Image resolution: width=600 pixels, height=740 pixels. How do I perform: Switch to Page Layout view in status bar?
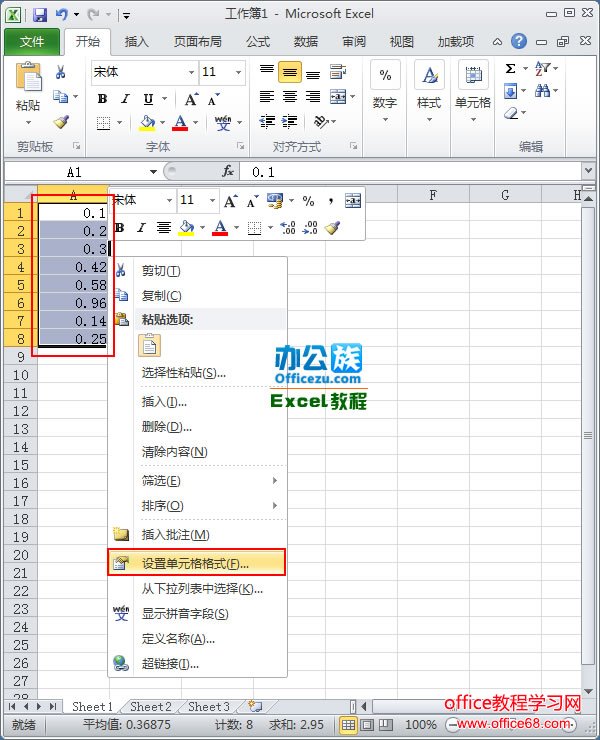367,724
